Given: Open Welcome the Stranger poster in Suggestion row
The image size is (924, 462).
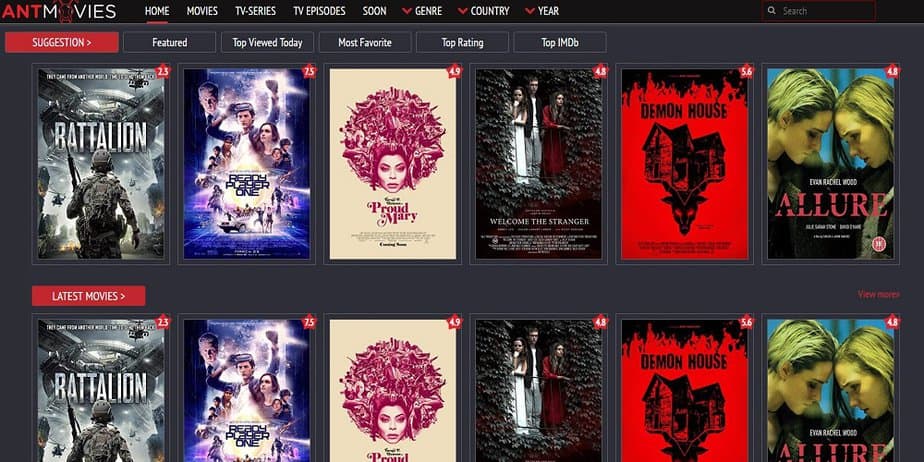Looking at the screenshot, I should 539,164.
